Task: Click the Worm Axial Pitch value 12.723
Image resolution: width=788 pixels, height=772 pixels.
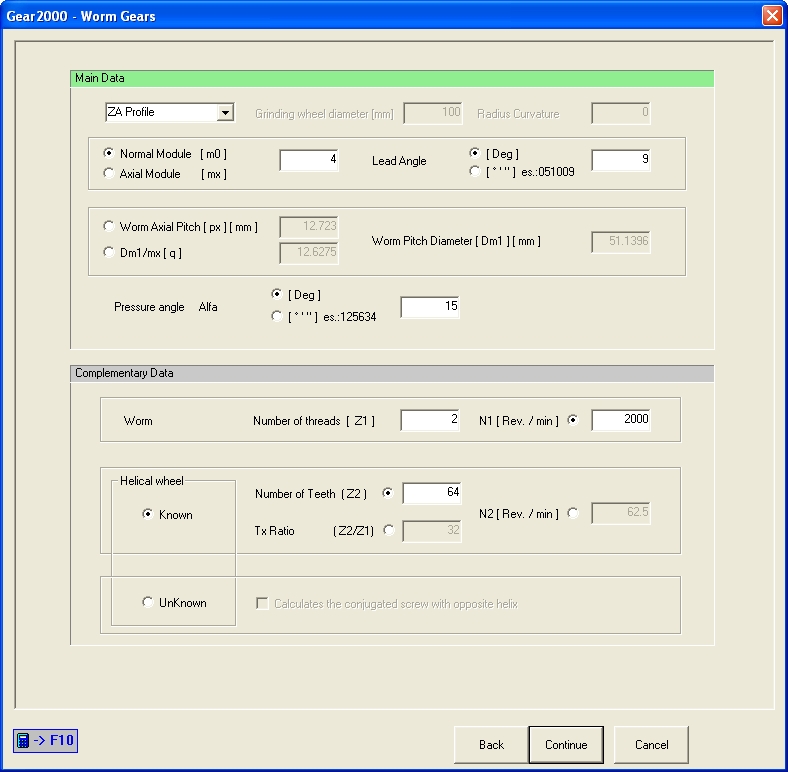Action: pos(309,227)
